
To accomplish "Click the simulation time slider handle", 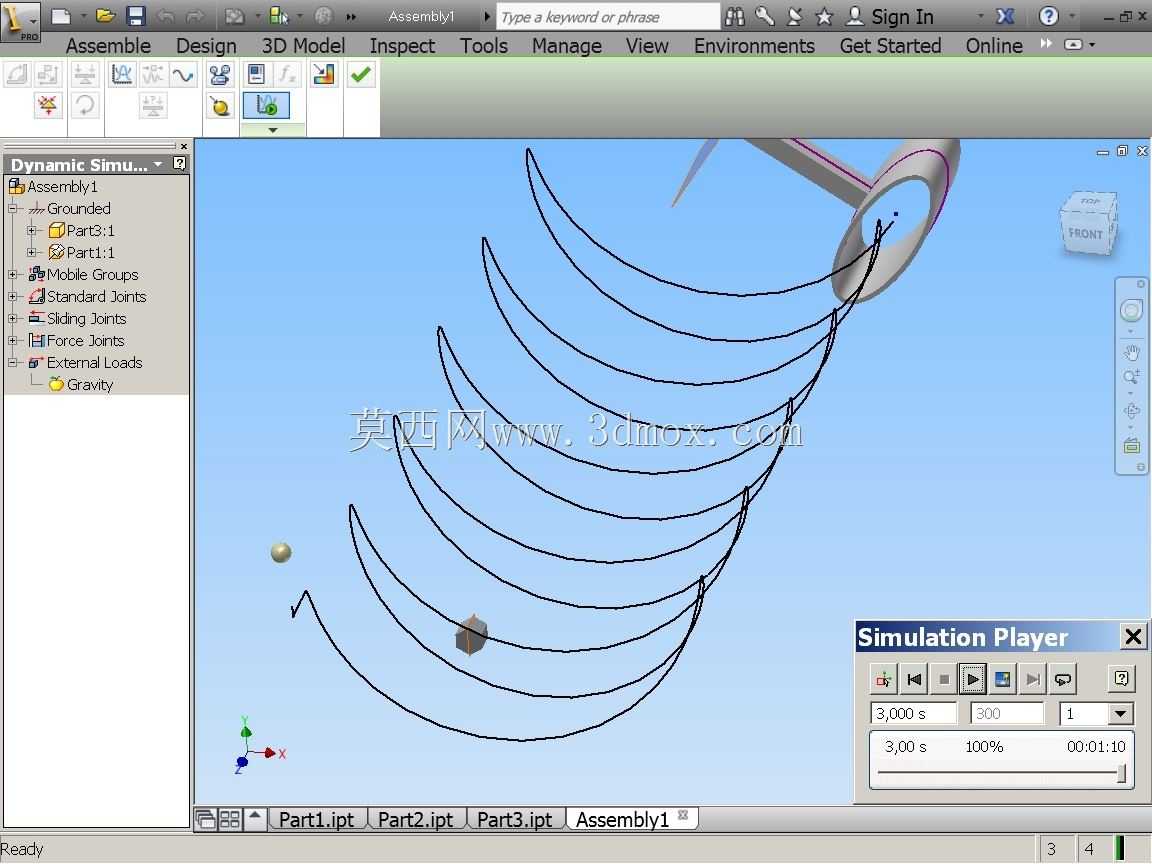I will [1121, 773].
